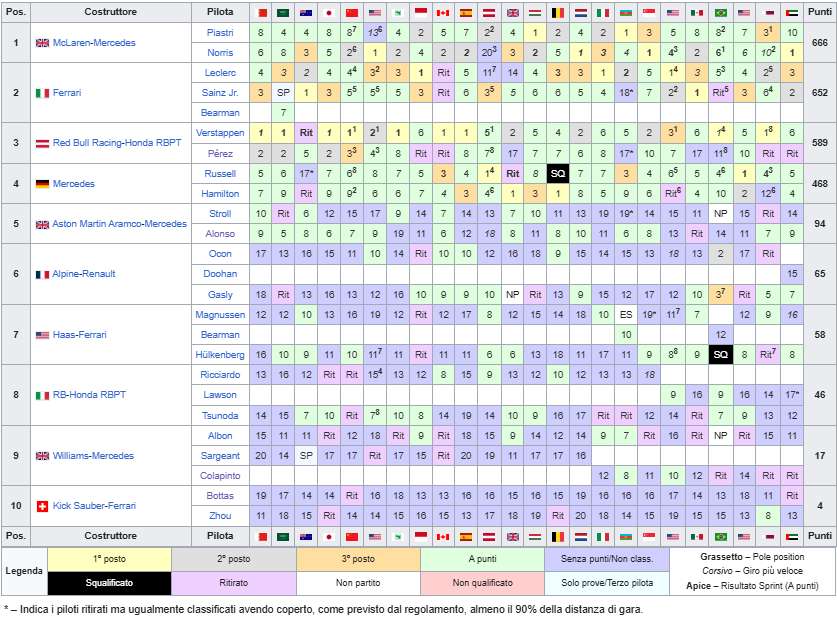Click the 'SP' cell in Sargeant's row
837x617 pixels.
coord(306,456)
